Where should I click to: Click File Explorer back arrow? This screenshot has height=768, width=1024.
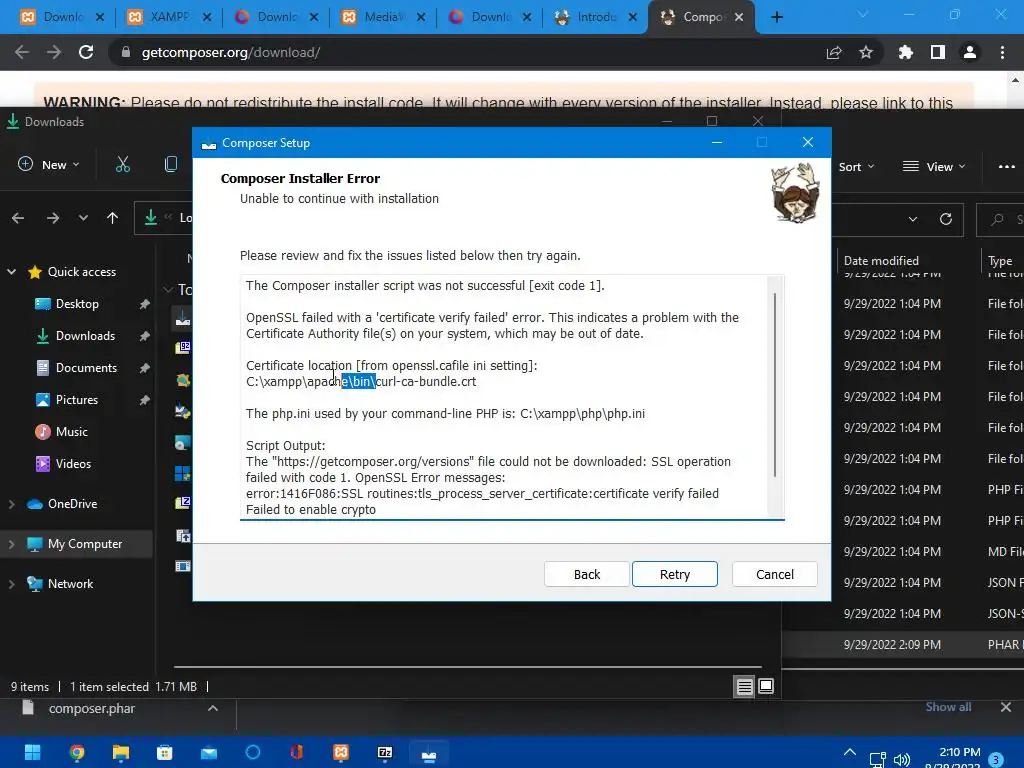pyautogui.click(x=18, y=217)
